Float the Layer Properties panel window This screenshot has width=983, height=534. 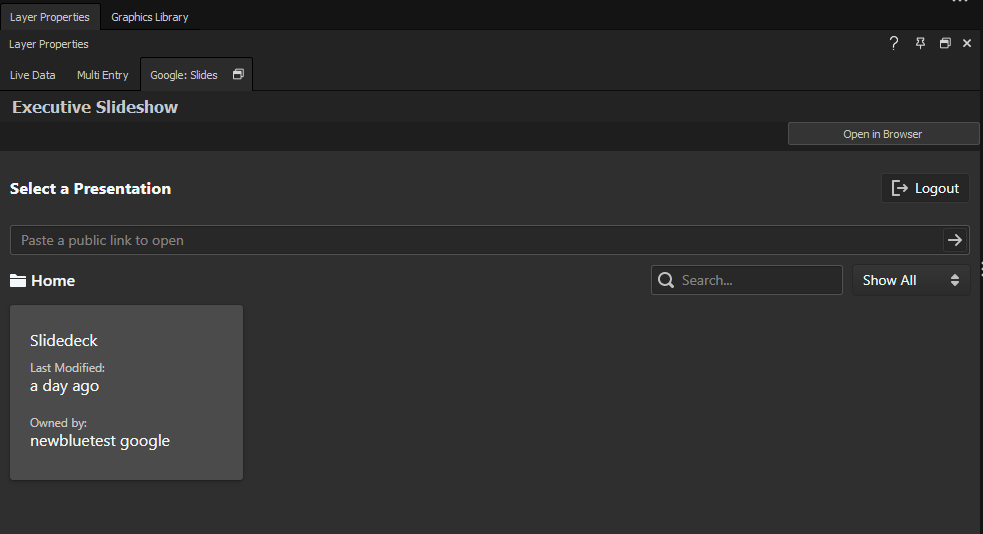coord(945,43)
